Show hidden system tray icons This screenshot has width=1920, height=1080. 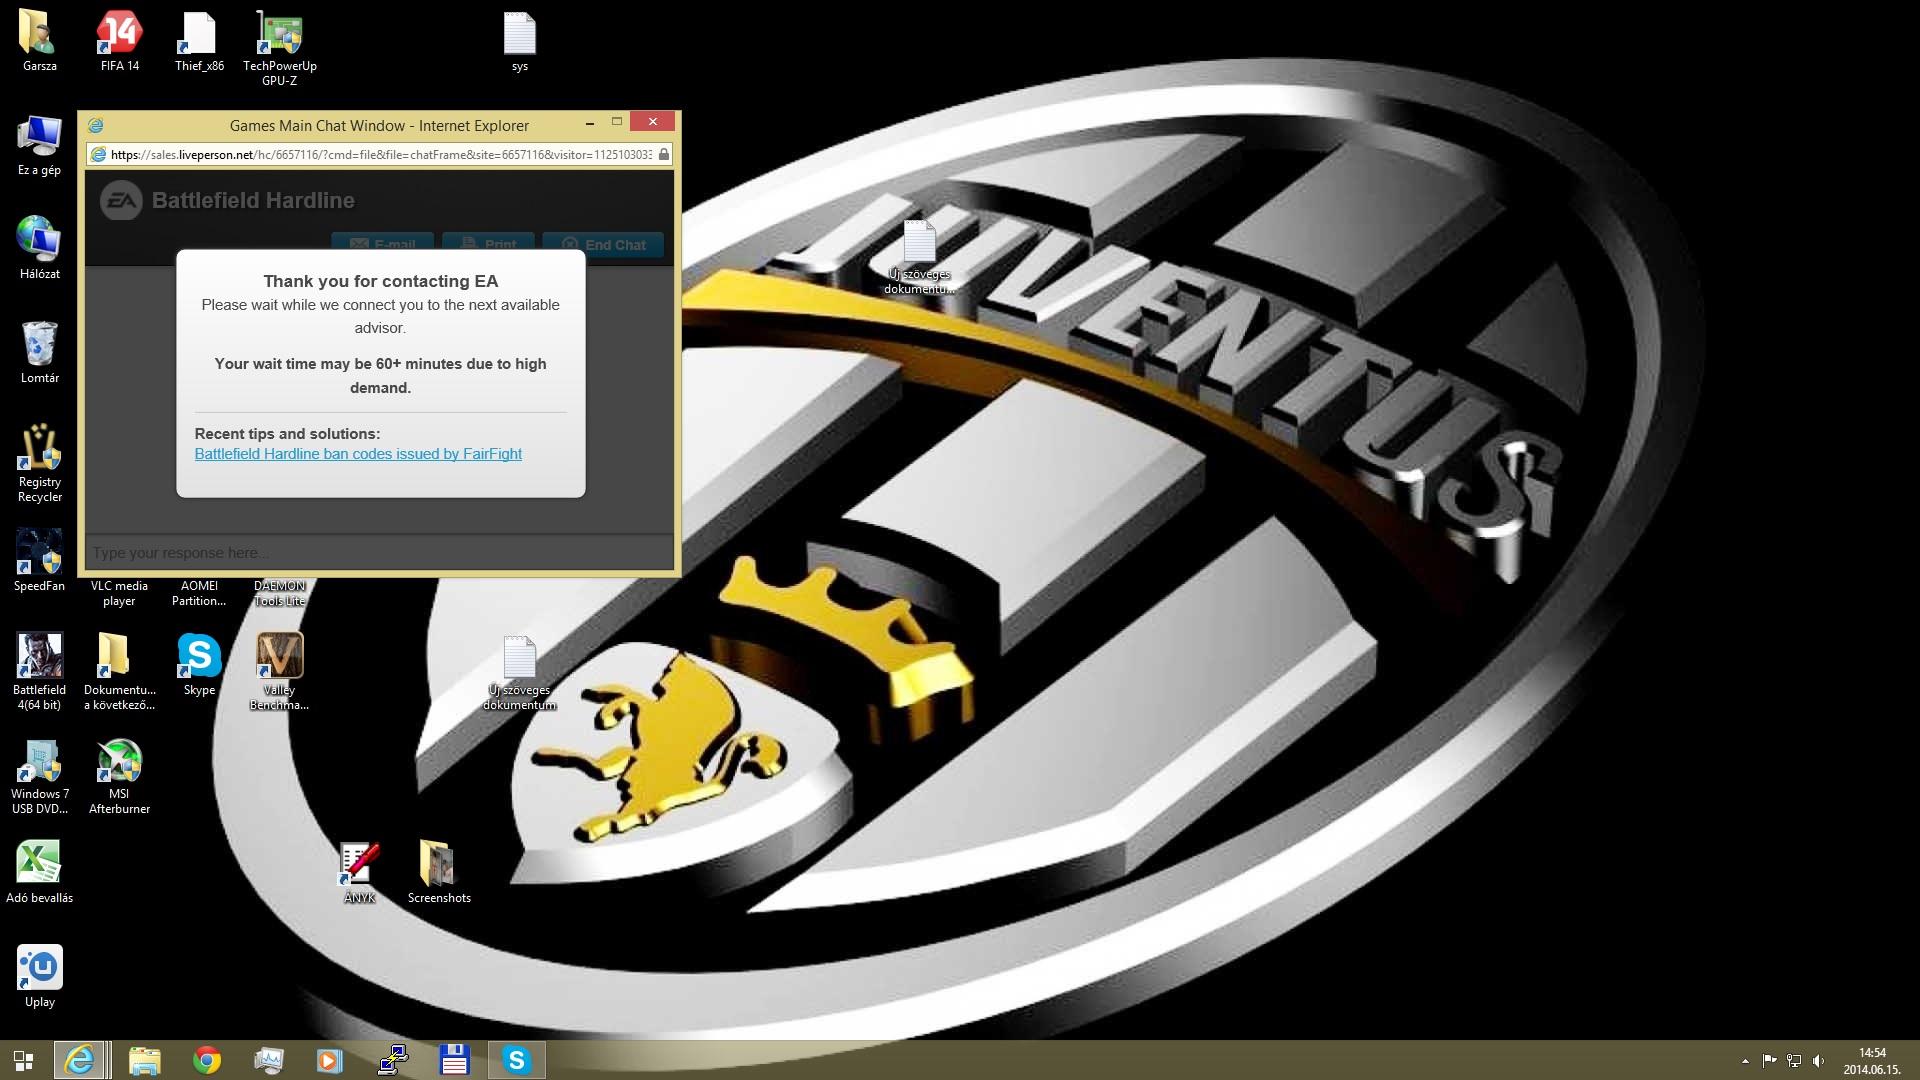pyautogui.click(x=1745, y=1061)
